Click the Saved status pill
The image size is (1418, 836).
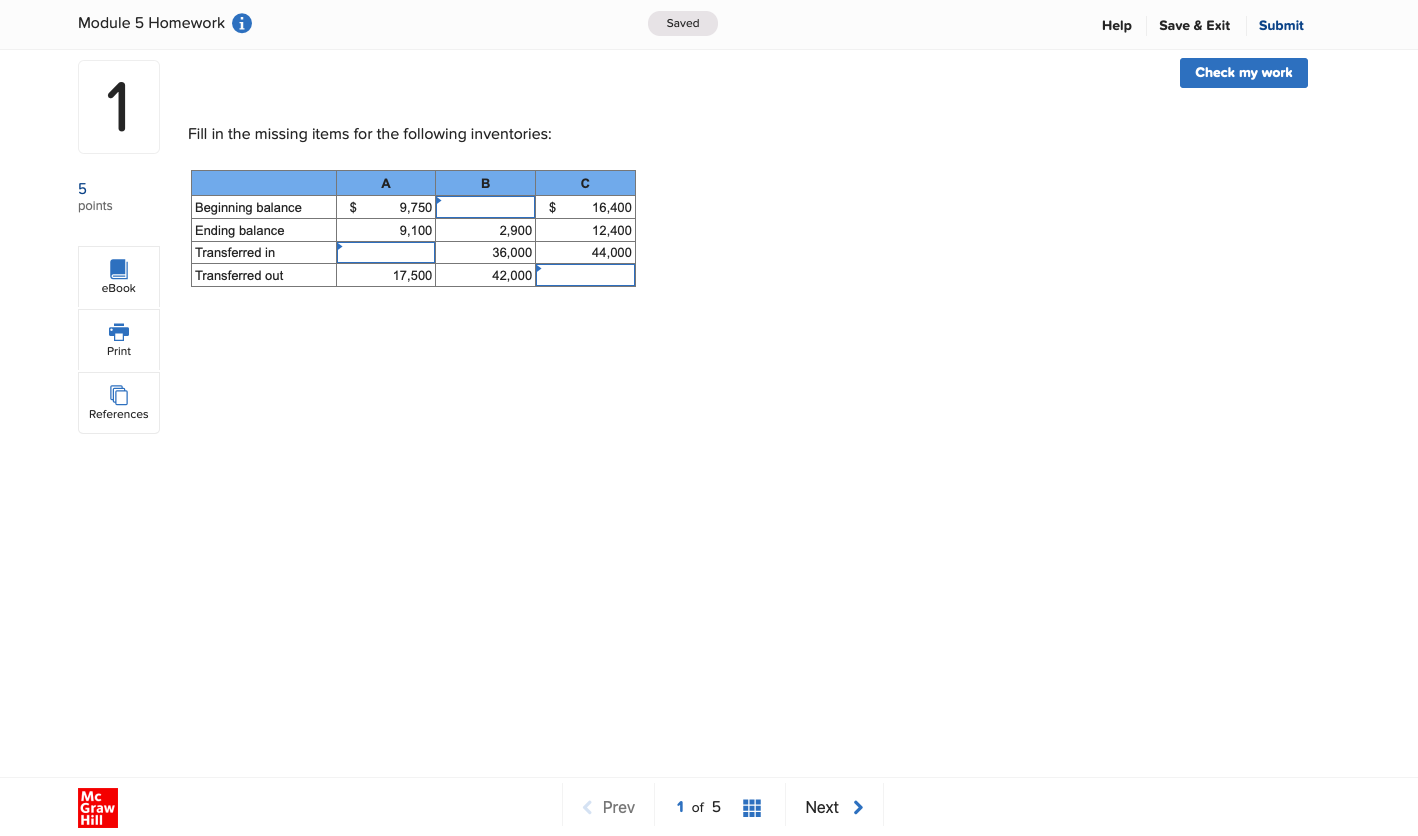(683, 22)
